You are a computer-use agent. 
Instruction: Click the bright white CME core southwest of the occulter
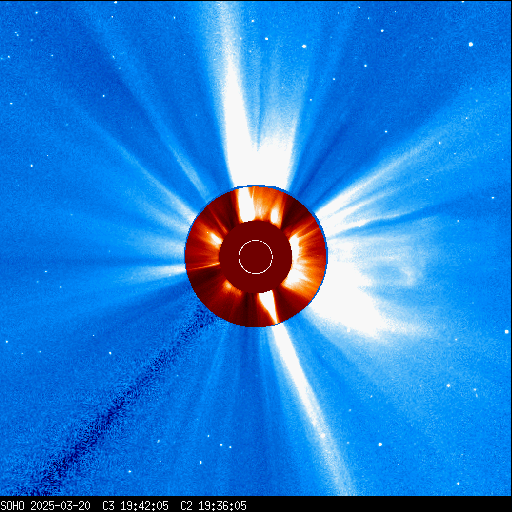343,300
